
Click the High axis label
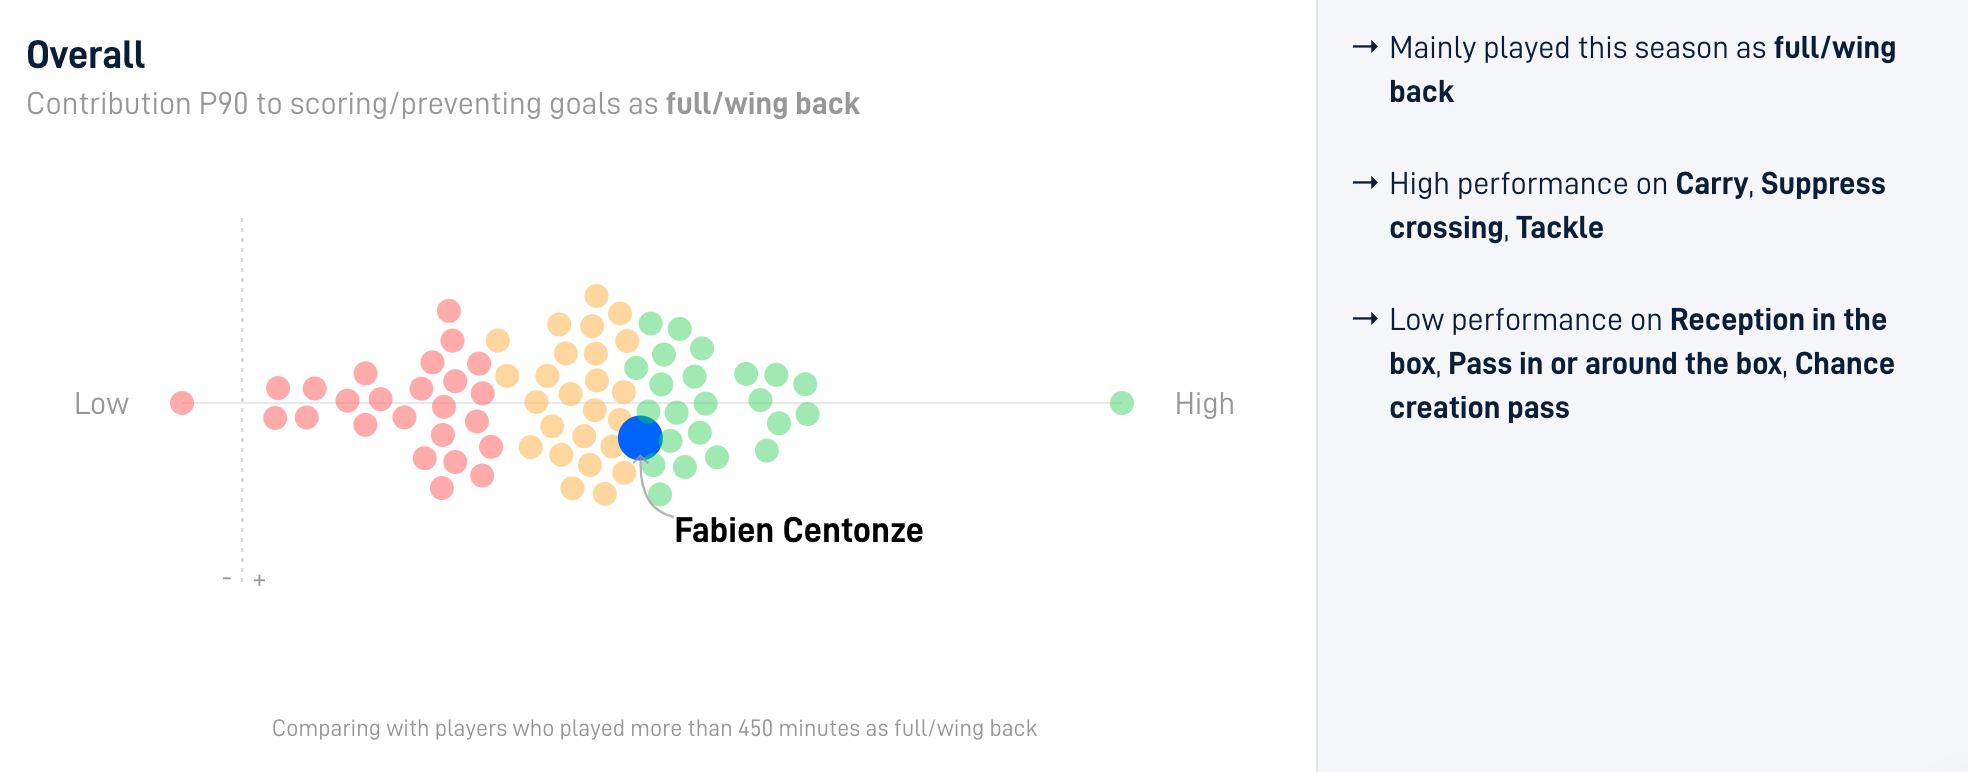pyautogui.click(x=1204, y=404)
